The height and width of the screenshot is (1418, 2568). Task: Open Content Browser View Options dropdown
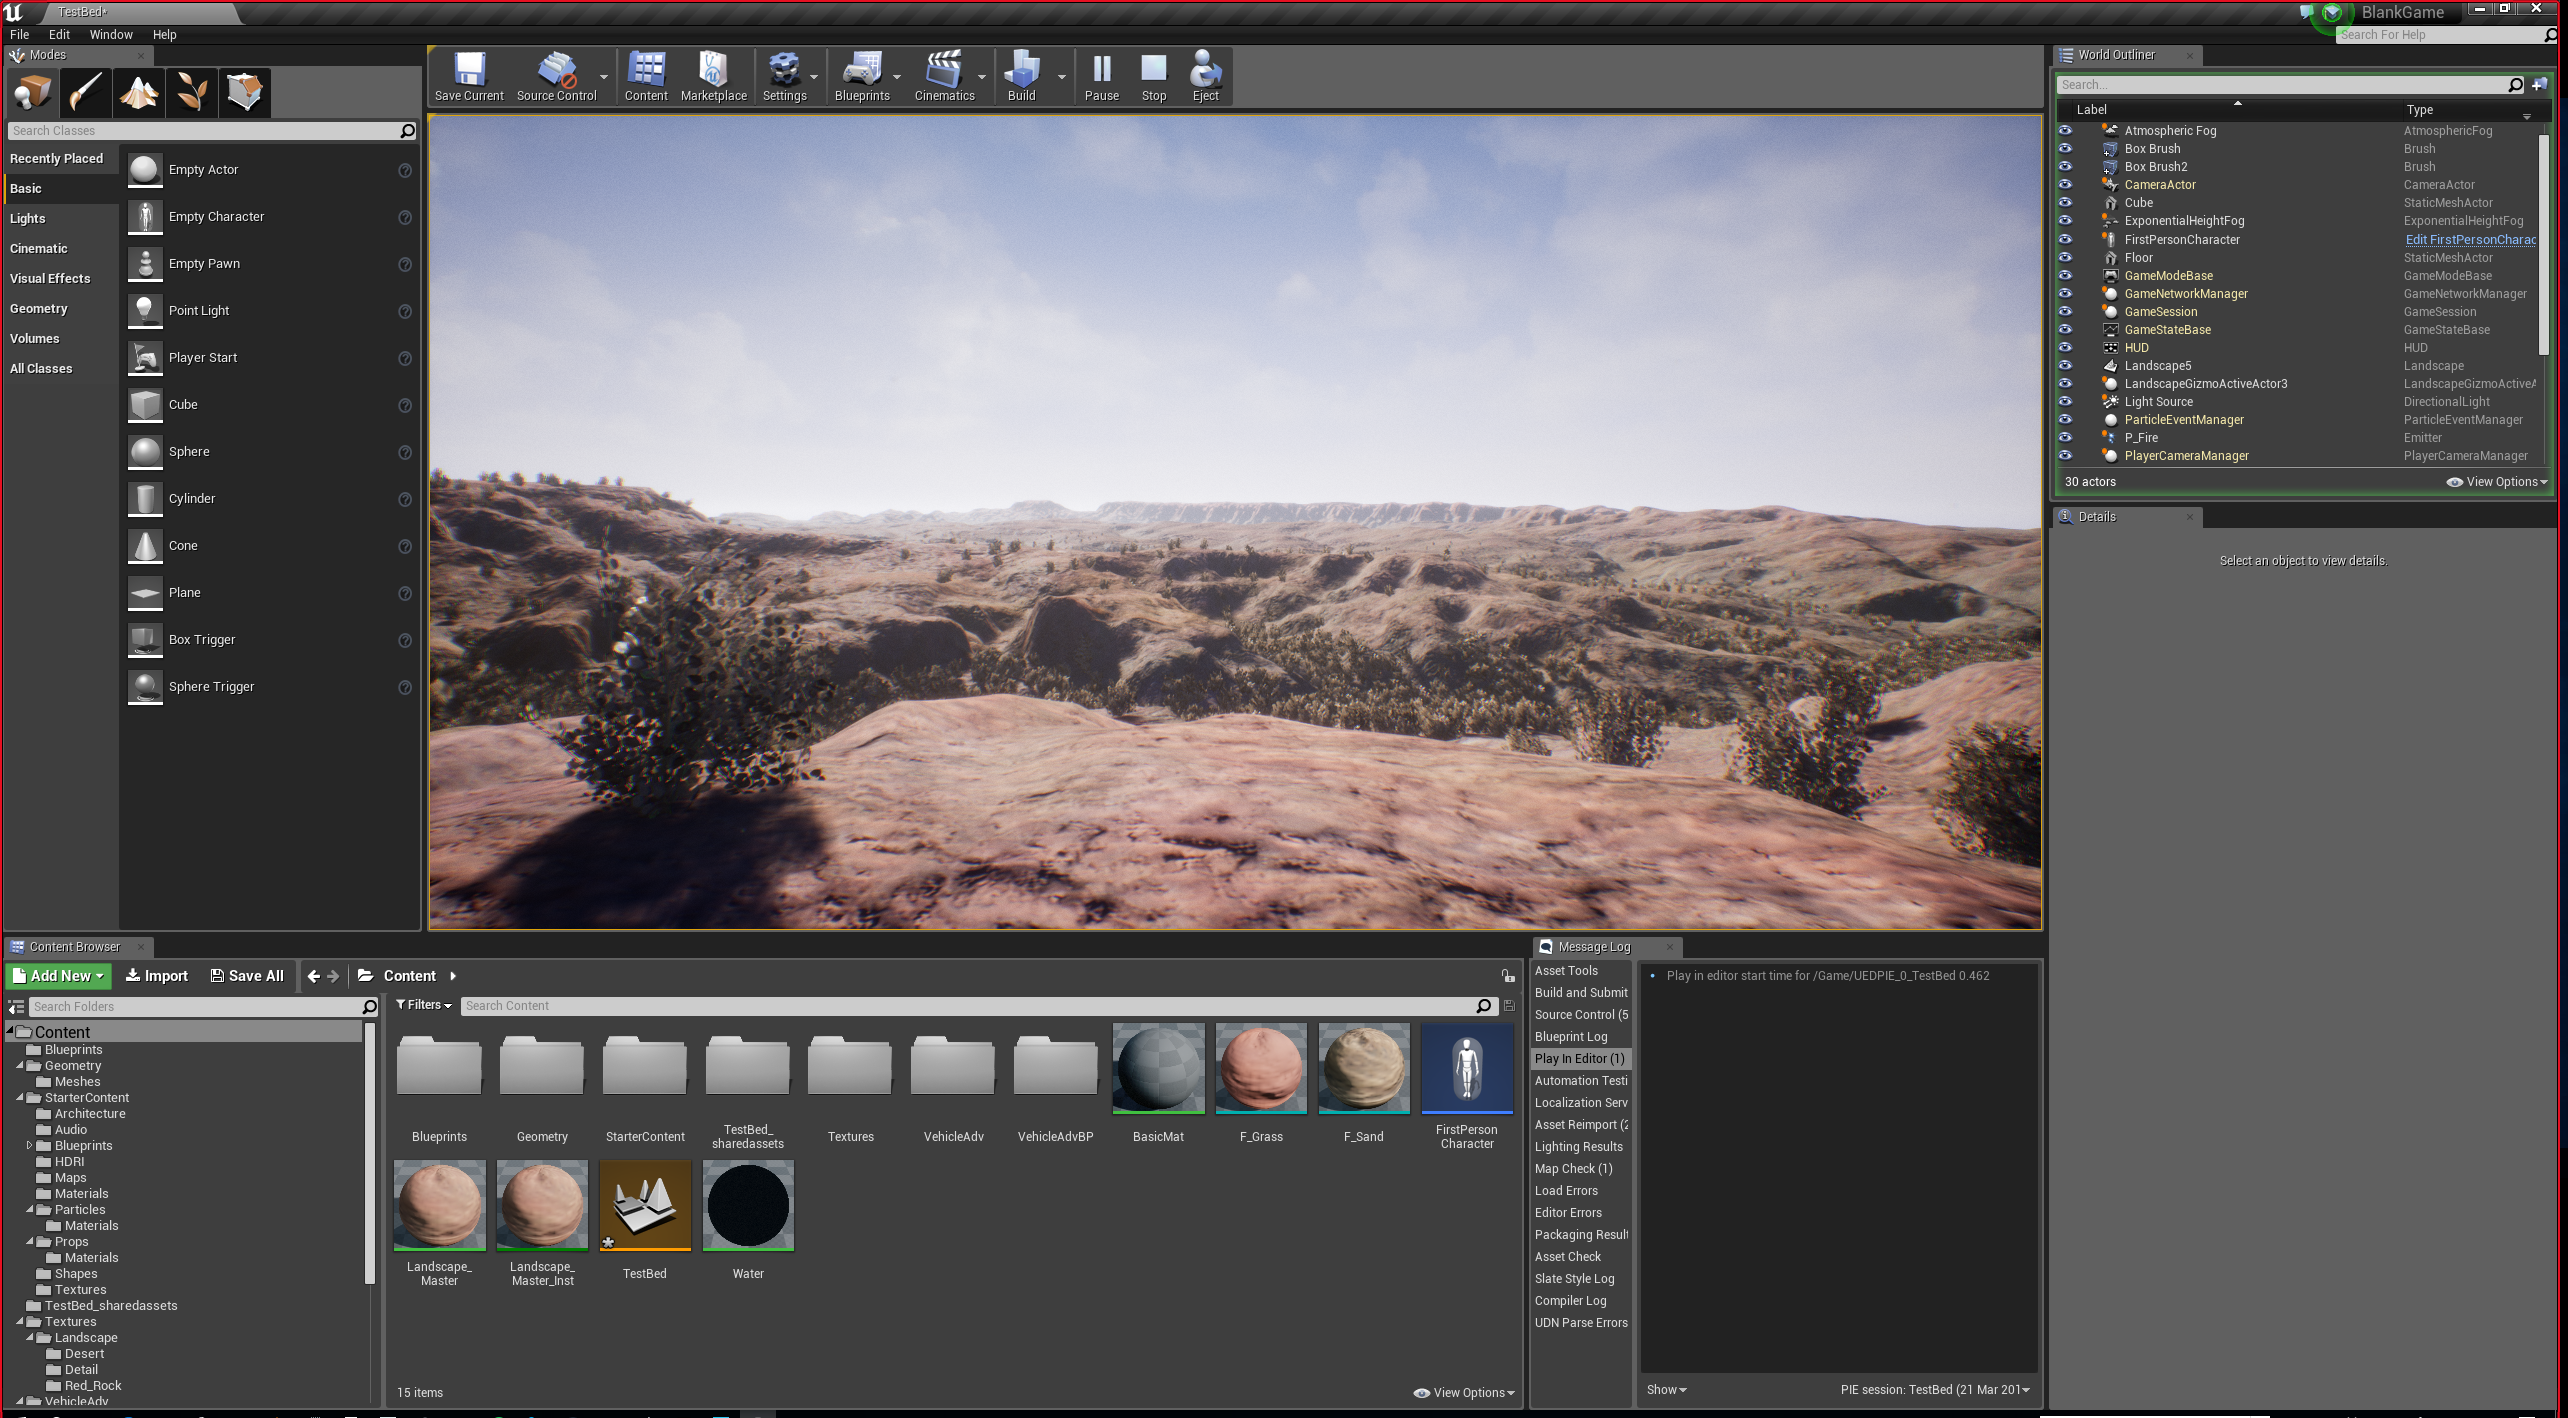point(1464,1393)
